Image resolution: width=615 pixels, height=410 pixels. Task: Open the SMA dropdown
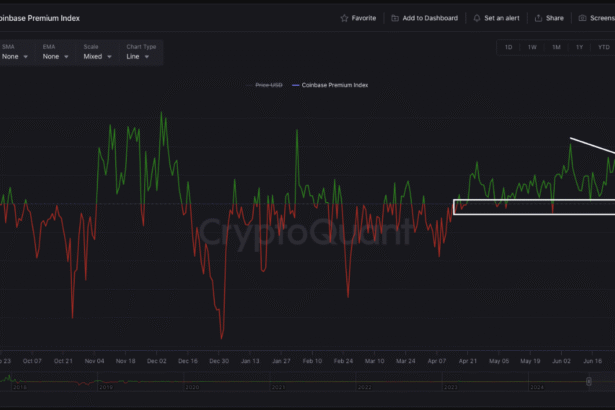tap(16, 57)
